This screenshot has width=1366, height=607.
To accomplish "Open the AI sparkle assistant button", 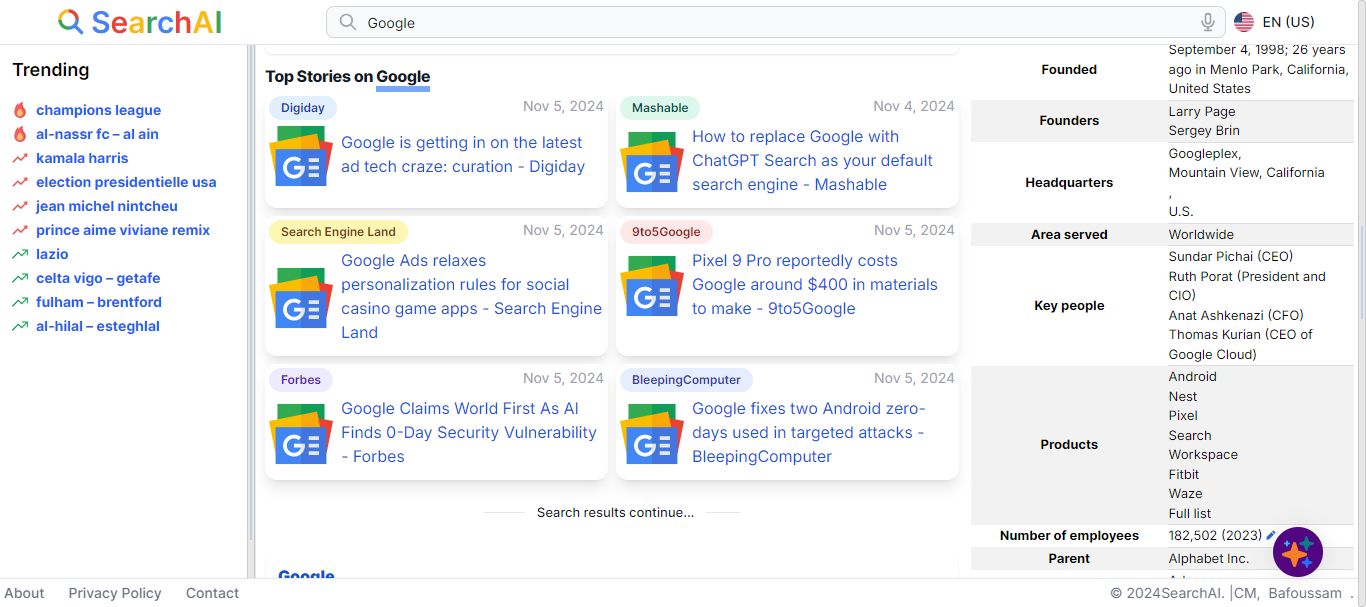I will pos(1297,552).
